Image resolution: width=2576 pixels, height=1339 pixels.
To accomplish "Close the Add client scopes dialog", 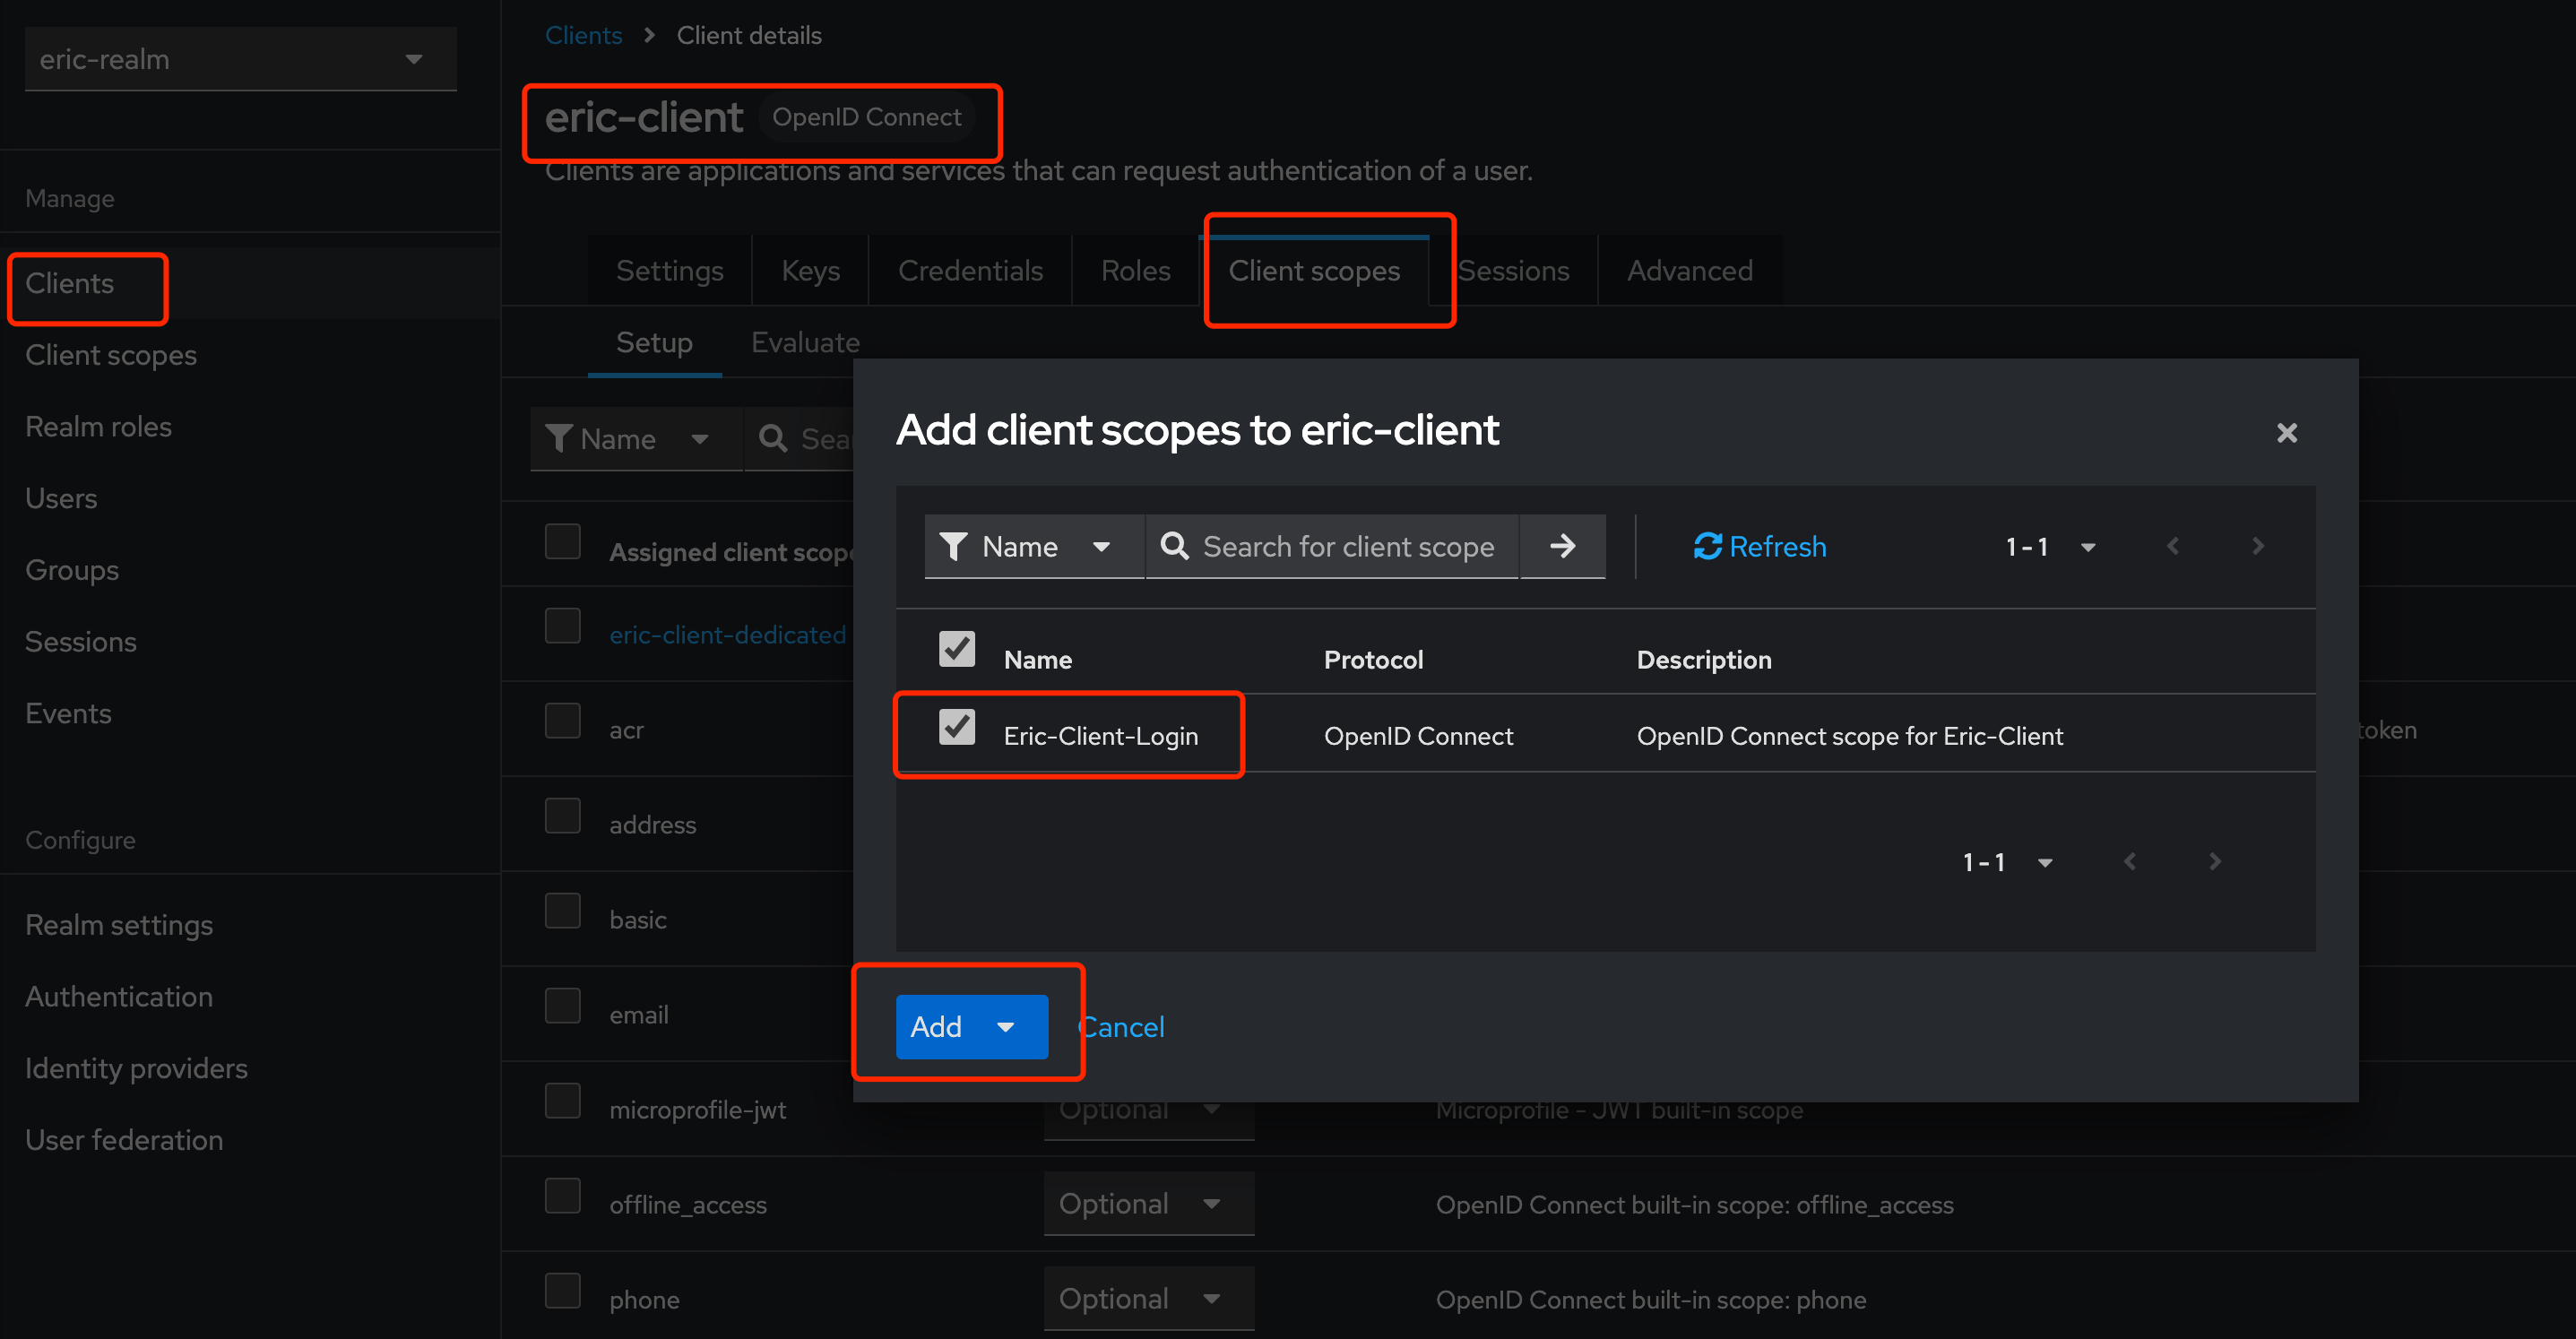I will click(2286, 433).
